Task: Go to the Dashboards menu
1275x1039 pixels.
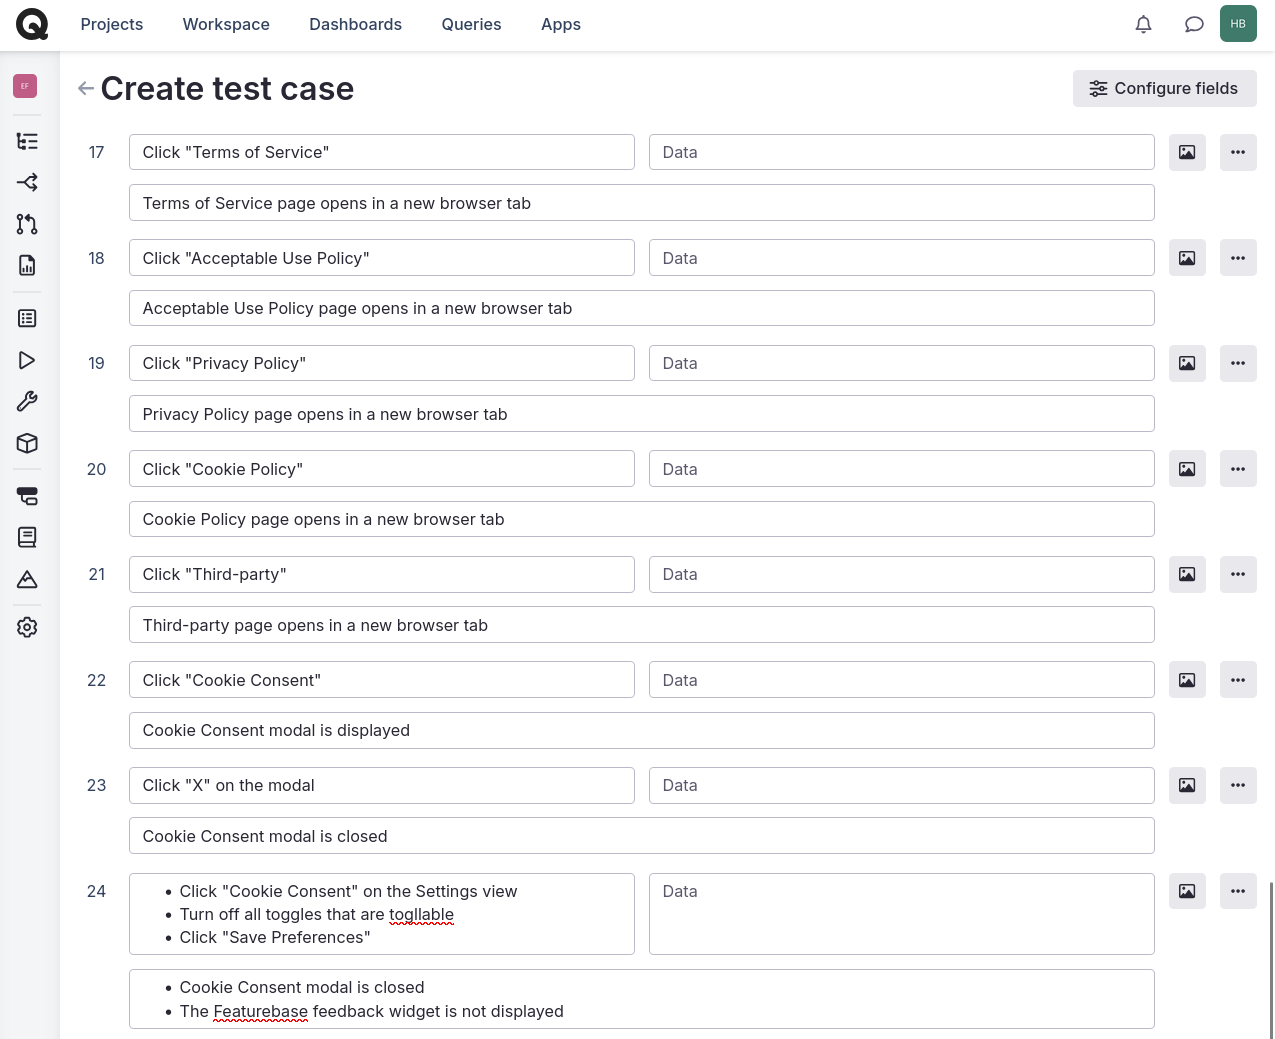Action: tap(355, 24)
